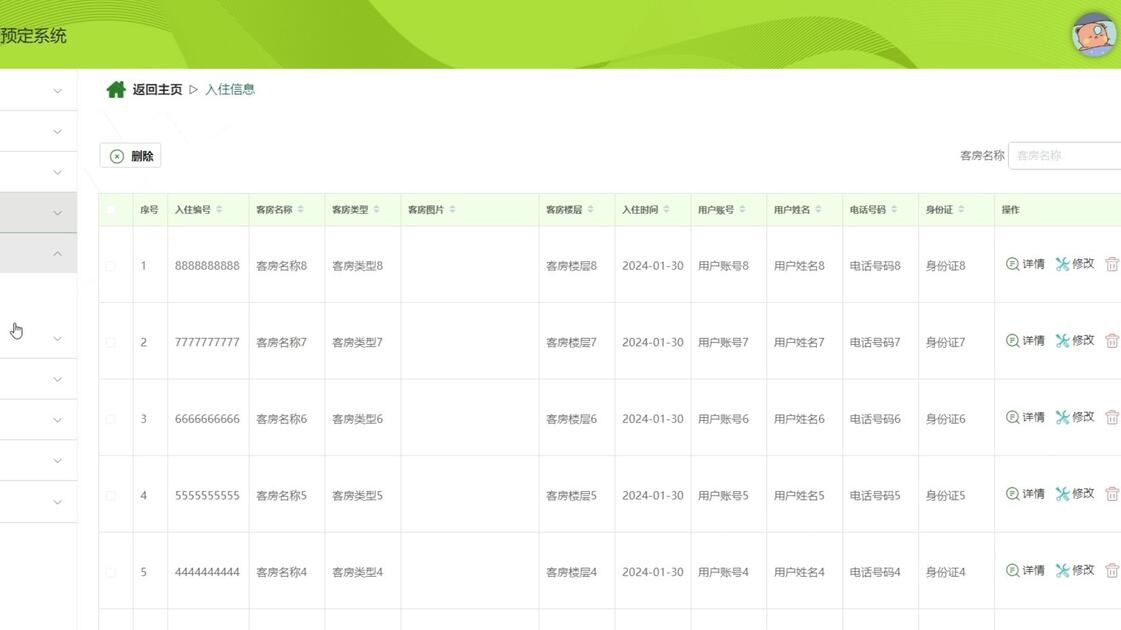Image resolution: width=1121 pixels, height=630 pixels.
Task: Collapse the expanded sidebar menu (up chevron)
Action: click(x=57, y=254)
